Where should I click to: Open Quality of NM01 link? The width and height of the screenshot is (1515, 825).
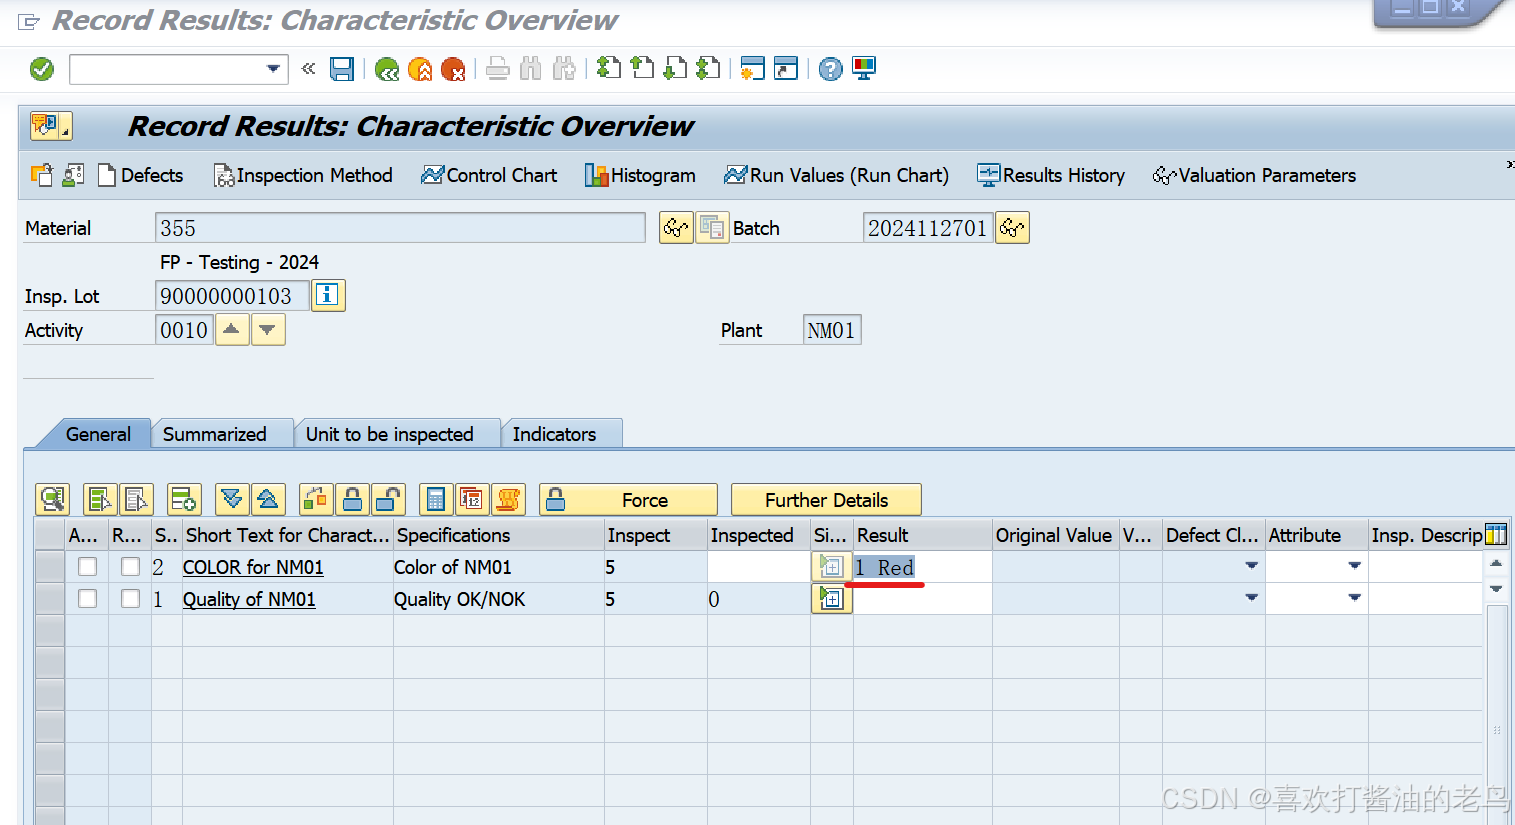click(249, 599)
